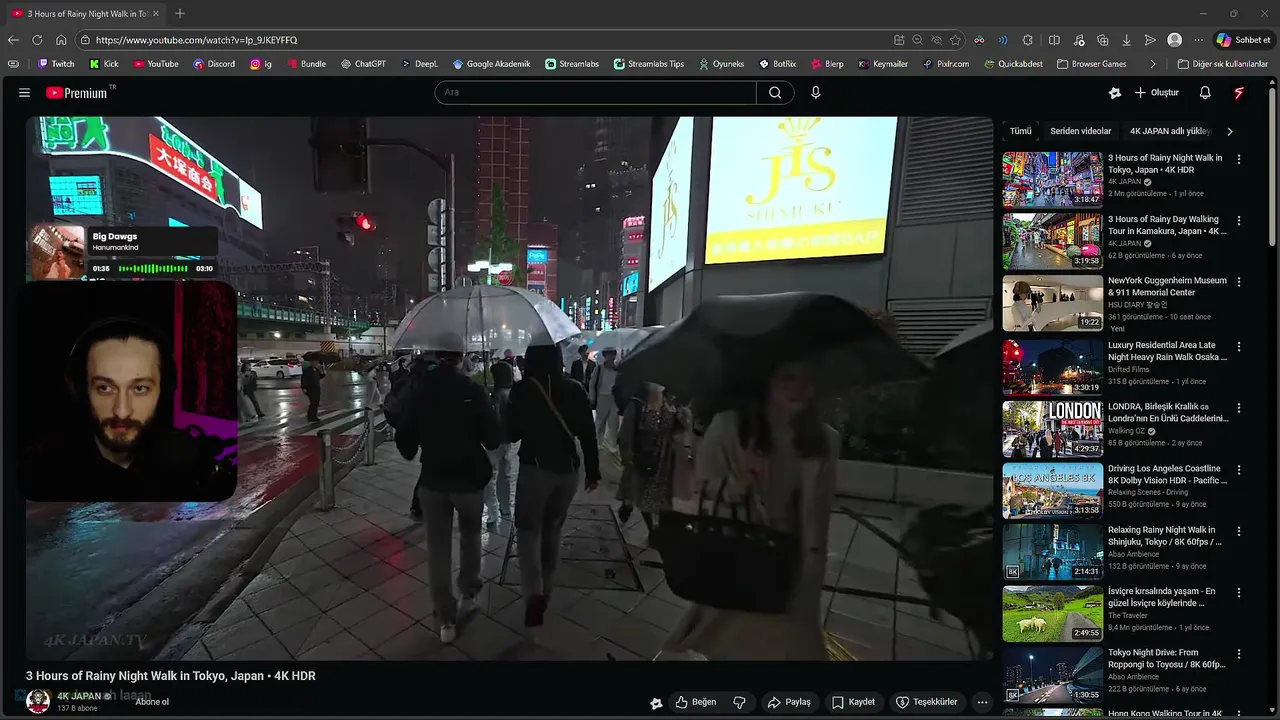Open the YouTube hamburger guide menu

[24, 92]
